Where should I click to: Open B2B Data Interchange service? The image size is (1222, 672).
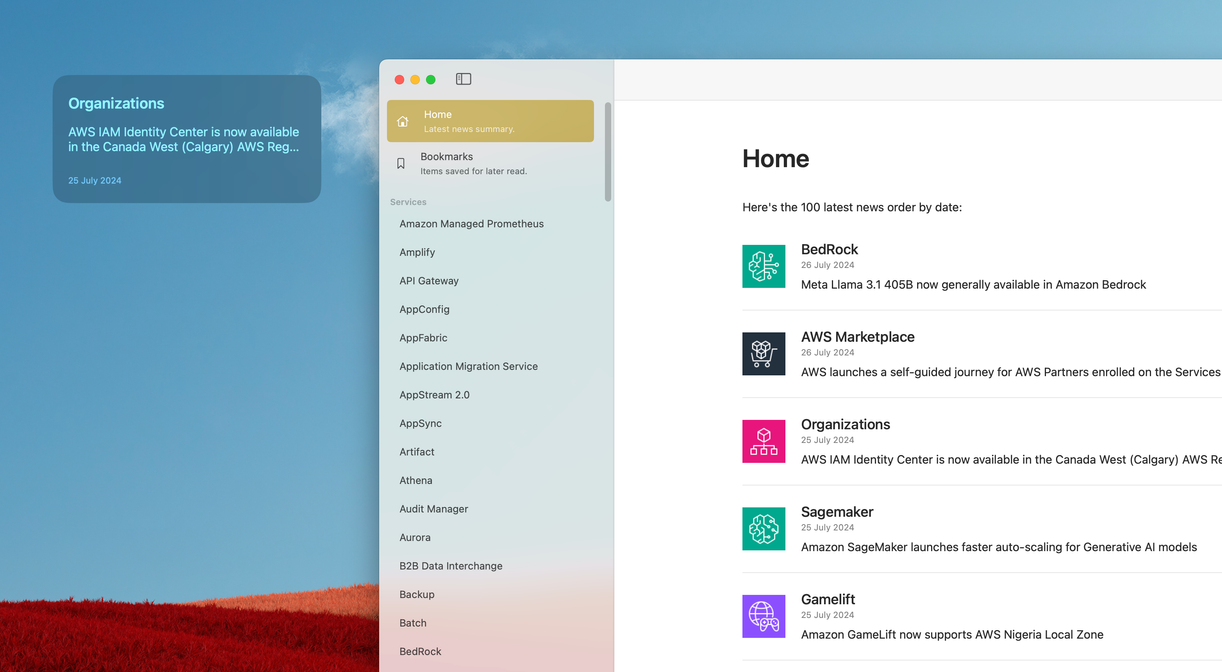point(451,566)
